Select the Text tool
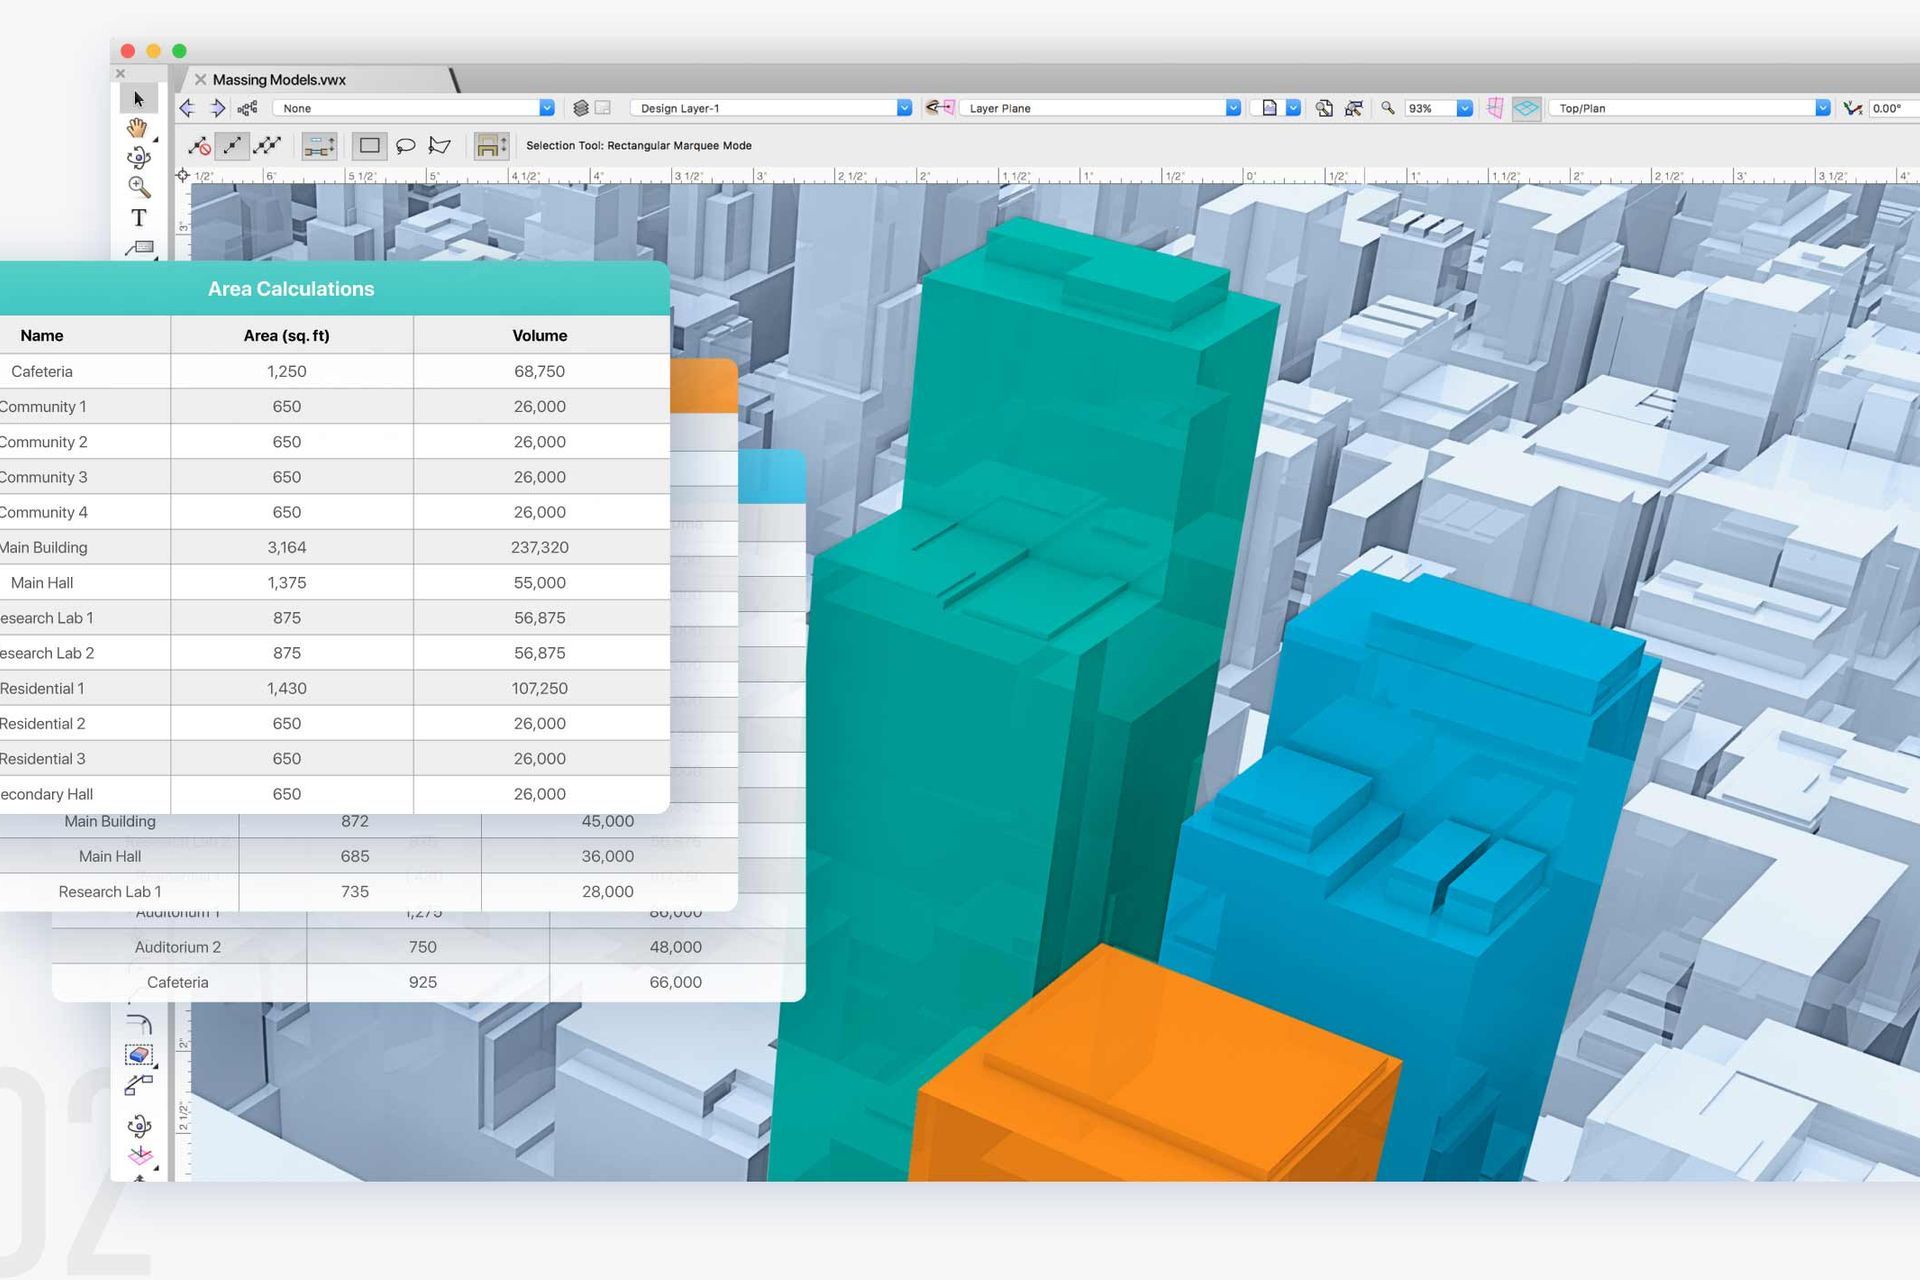This screenshot has width=1920, height=1280. [139, 218]
